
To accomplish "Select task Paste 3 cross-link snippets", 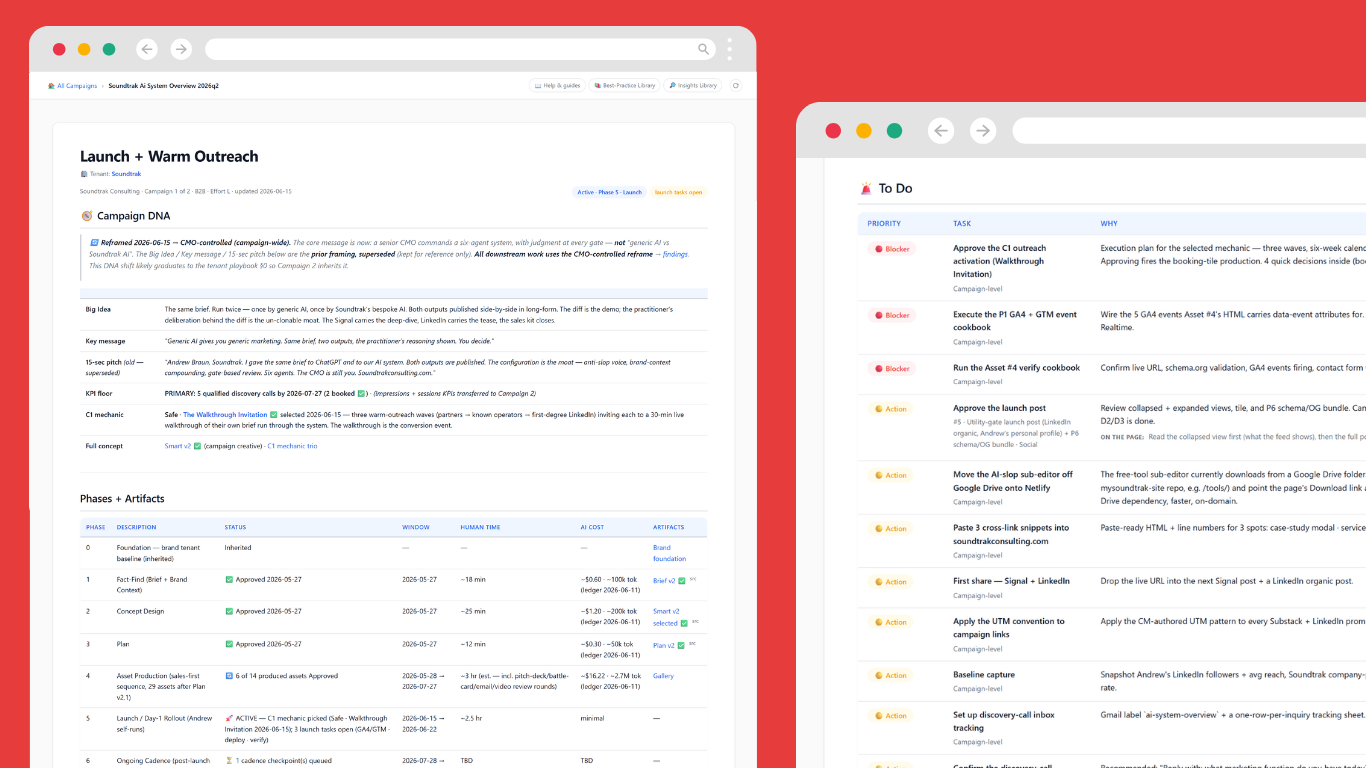I will point(1011,534).
